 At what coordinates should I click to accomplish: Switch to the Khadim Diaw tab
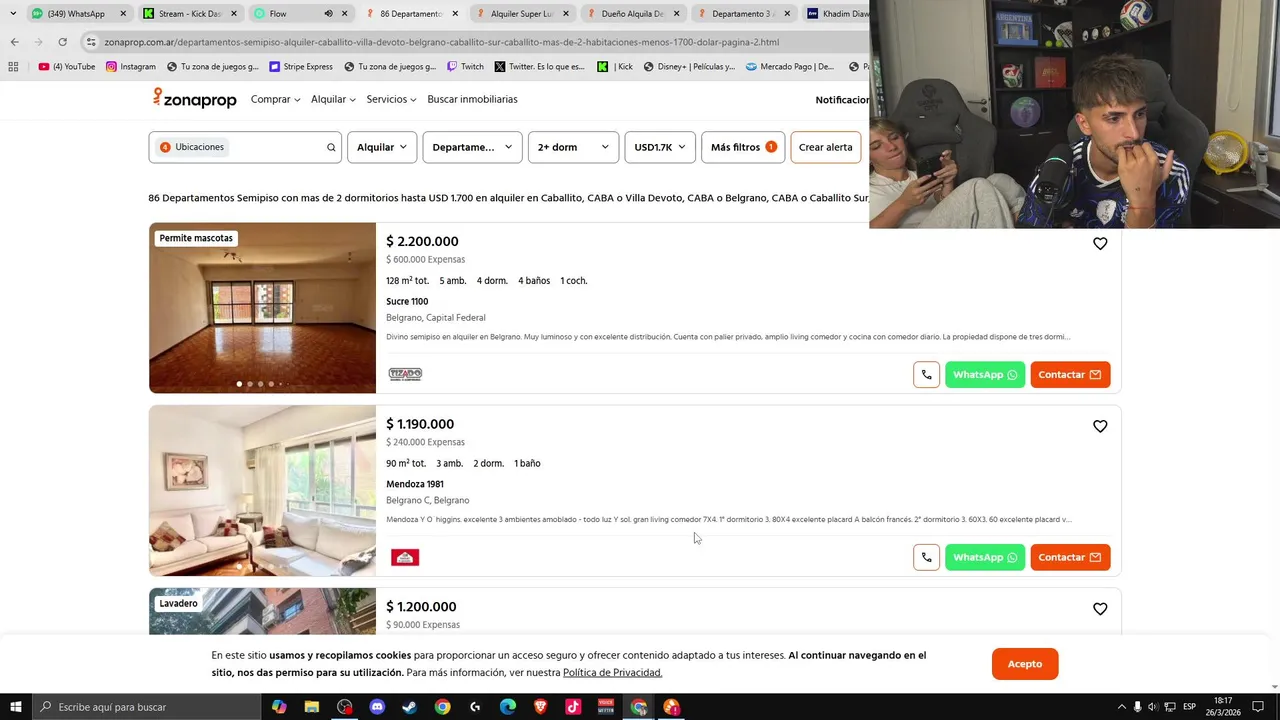(838, 14)
